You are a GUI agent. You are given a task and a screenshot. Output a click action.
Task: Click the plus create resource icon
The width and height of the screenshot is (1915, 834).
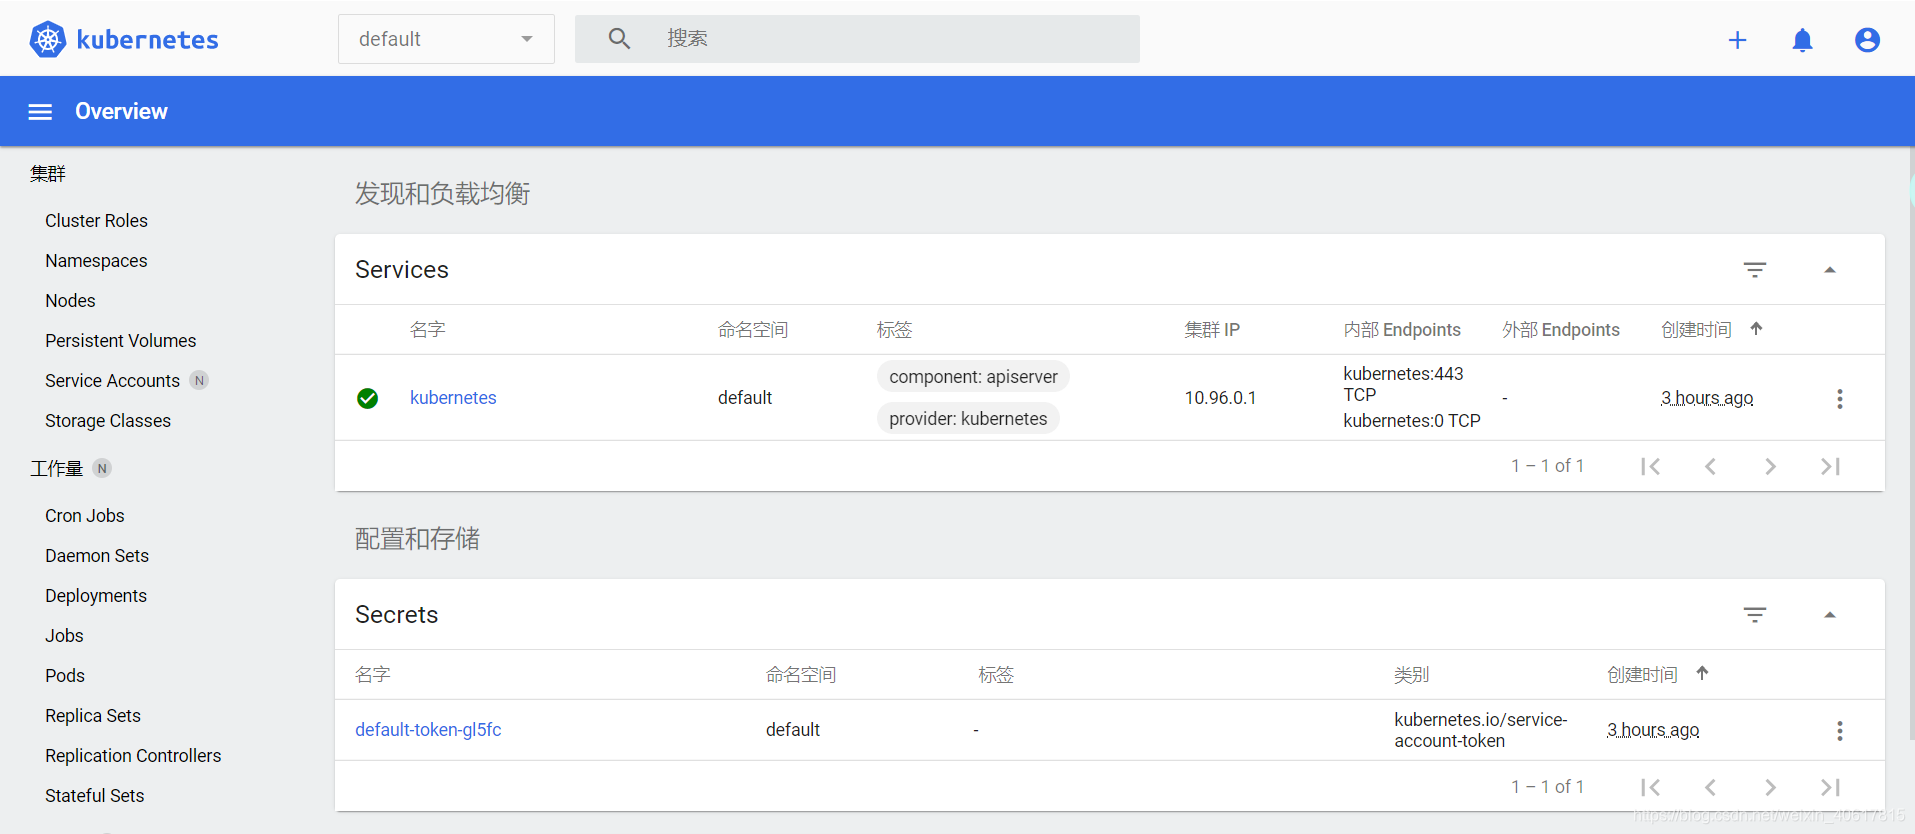1737,40
